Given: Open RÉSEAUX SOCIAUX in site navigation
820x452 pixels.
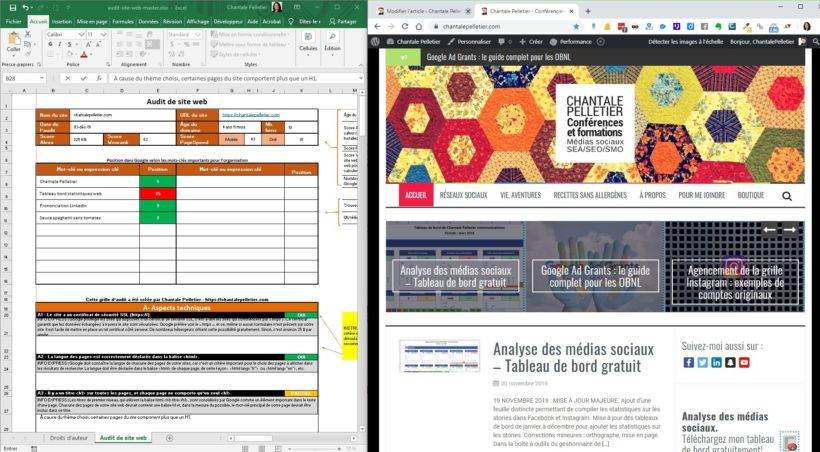Looking at the screenshot, I should [463, 195].
